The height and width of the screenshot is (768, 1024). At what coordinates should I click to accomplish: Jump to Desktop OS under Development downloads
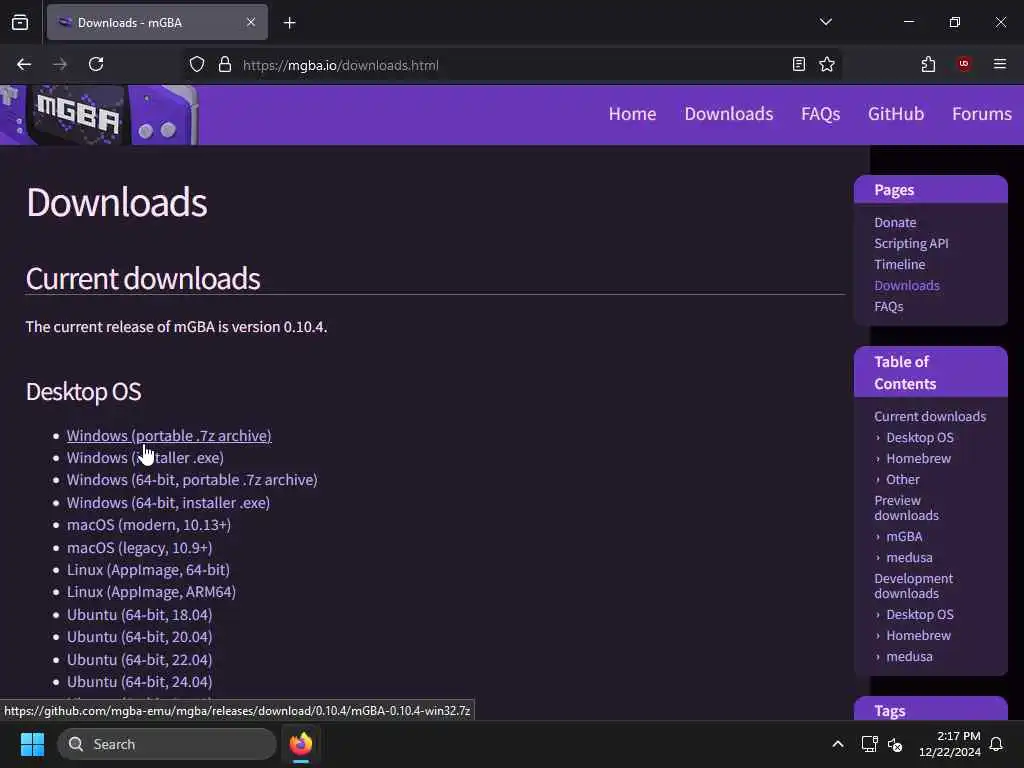[920, 615]
